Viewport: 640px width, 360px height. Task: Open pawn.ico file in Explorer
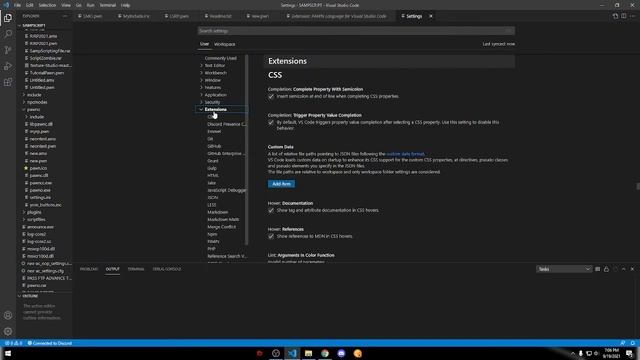pos(38,168)
